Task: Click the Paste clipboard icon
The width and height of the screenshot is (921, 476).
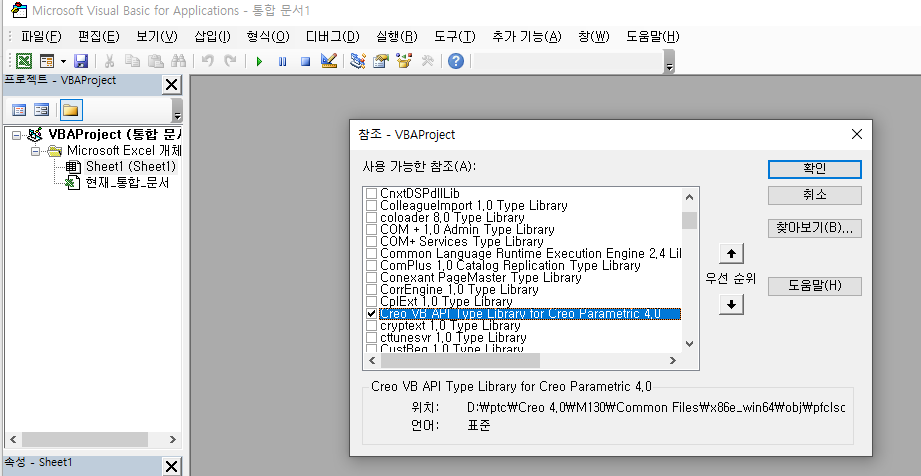Action: (x=156, y=61)
